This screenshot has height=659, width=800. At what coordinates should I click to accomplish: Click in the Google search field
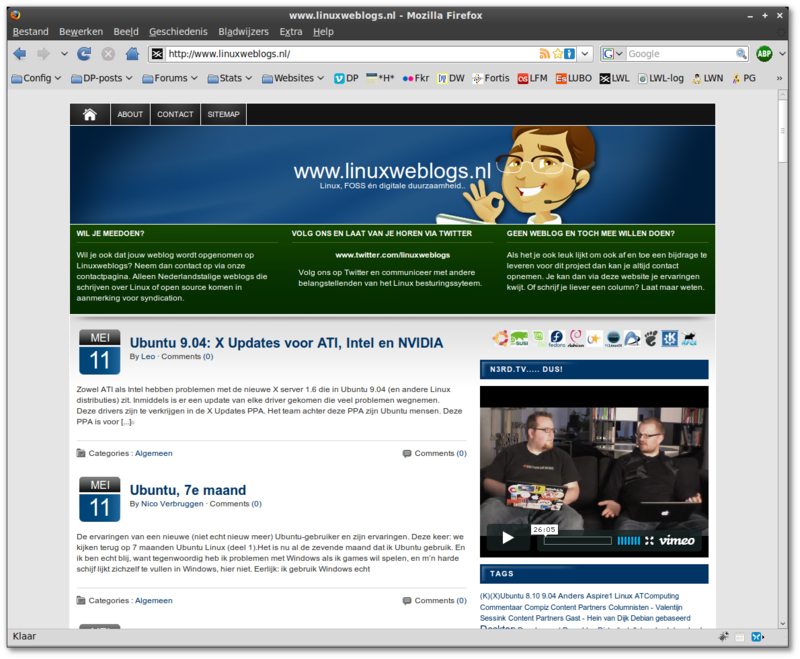click(680, 54)
